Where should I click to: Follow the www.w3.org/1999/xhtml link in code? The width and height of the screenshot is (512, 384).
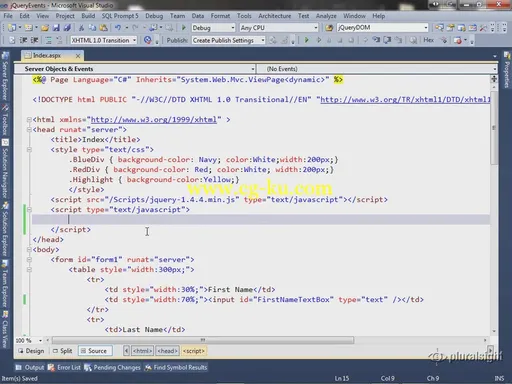click(154, 120)
